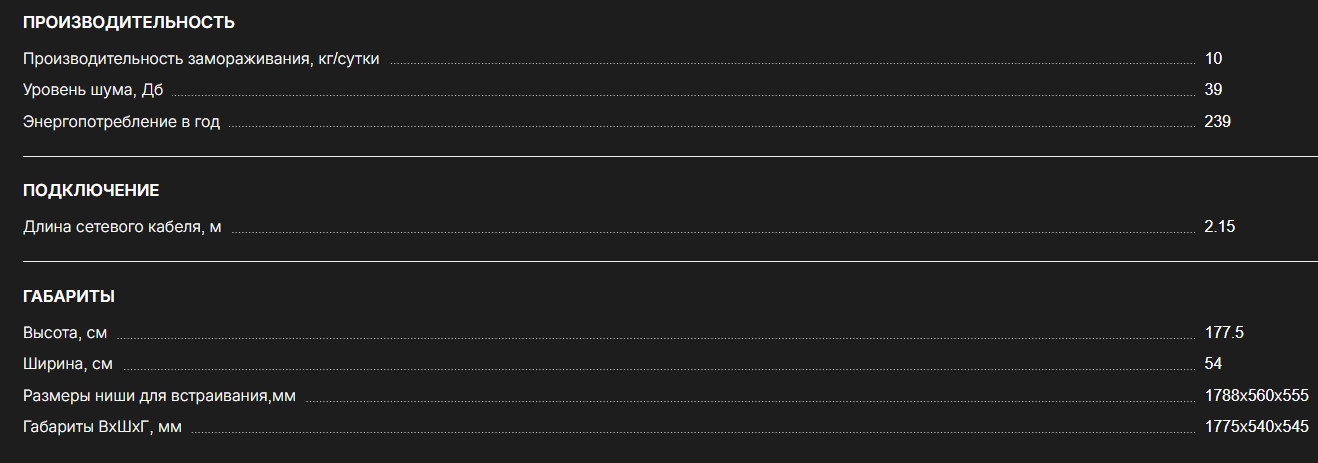
Task: Click the Энергопотребление в год label
Action: (x=121, y=122)
